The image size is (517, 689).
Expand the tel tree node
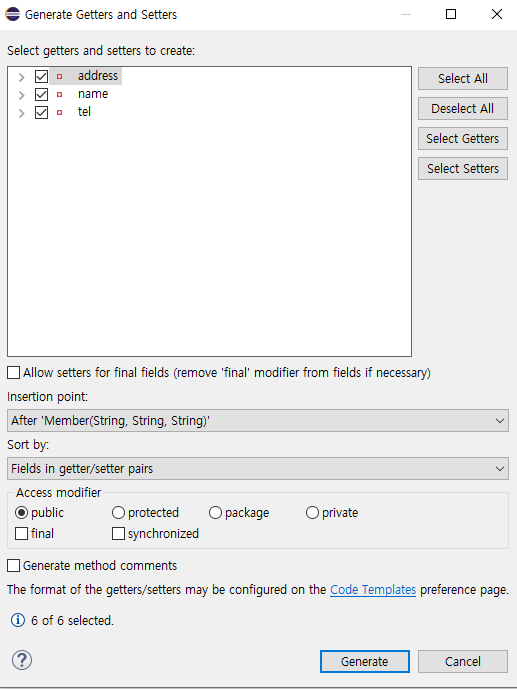tap(21, 113)
